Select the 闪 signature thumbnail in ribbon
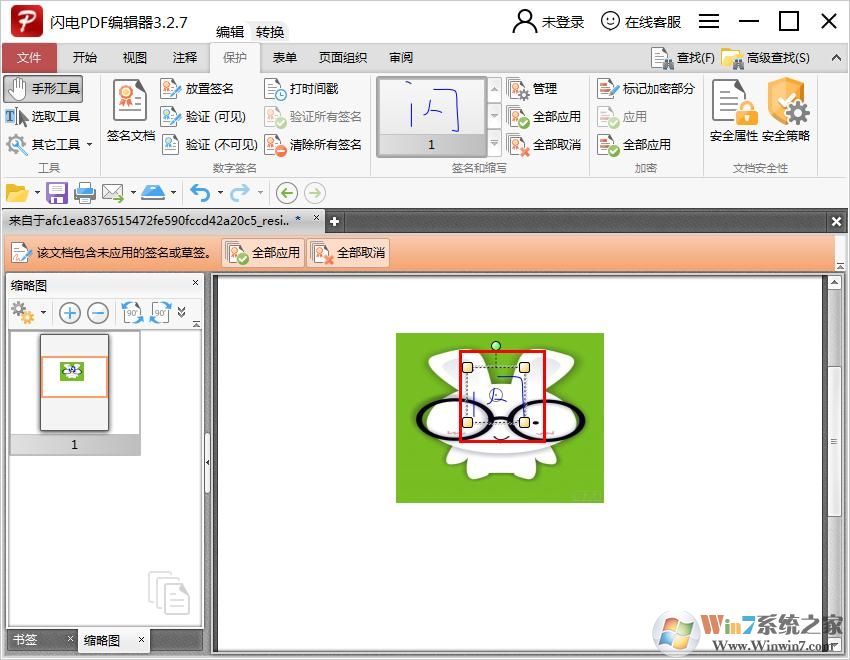Screen dimensions: 850x660 coord(432,117)
